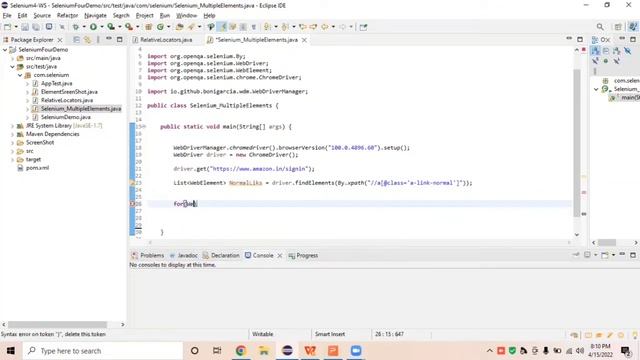Screen dimensions: 640x360
Task: Maximize the Package Explorer view
Action: pos(120,40)
